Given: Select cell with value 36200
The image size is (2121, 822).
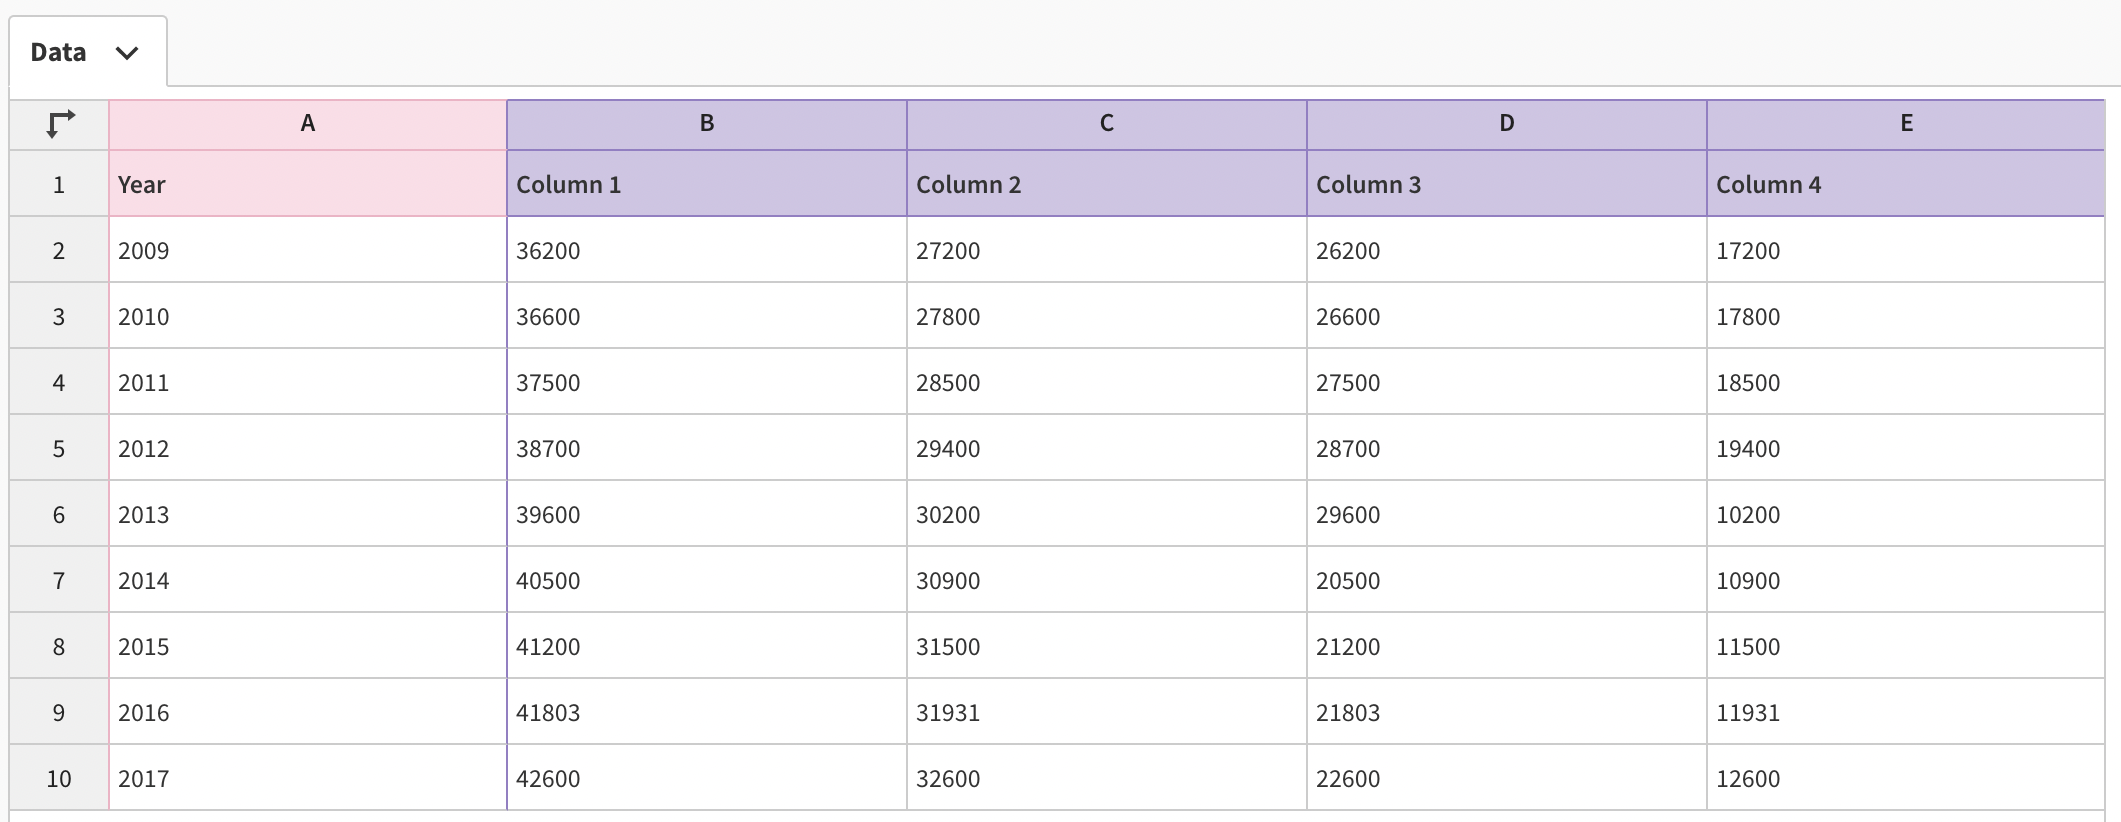Looking at the screenshot, I should (707, 250).
